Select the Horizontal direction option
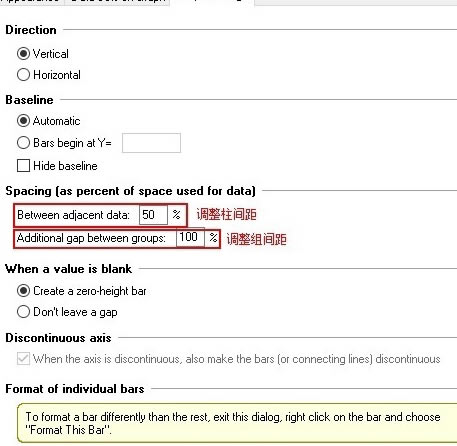Screen dimensions: 457x446 point(23,75)
